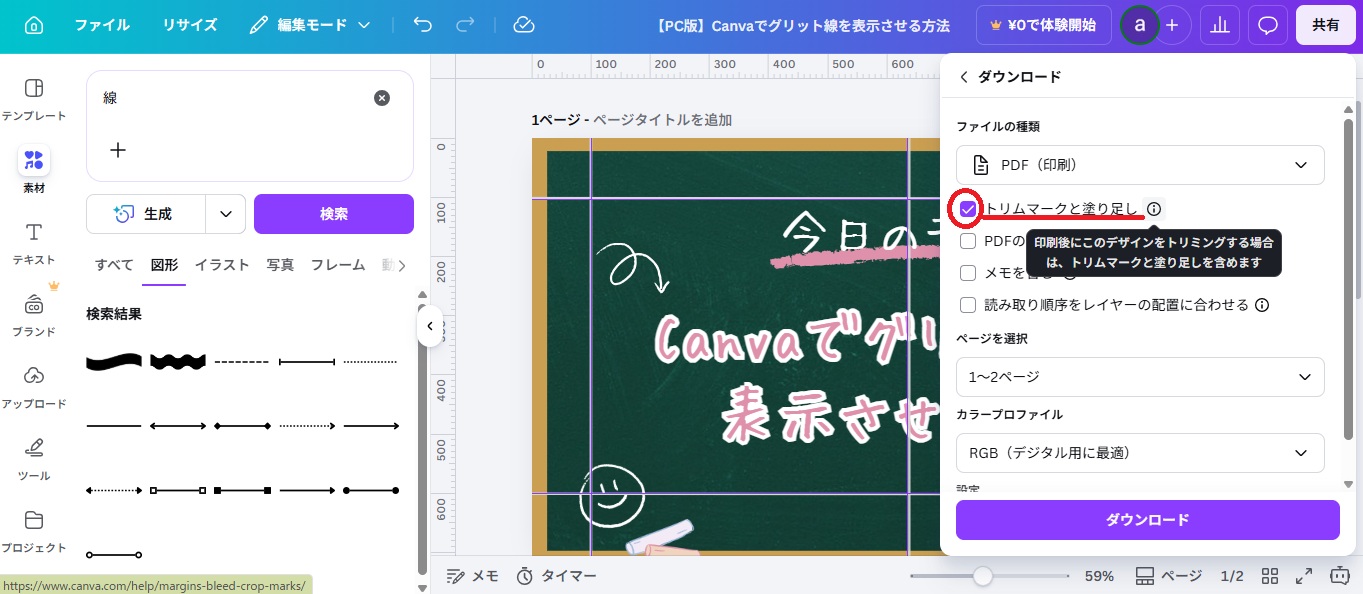
Task: Collapse the side panel with left arrow handle
Action: tap(429, 326)
